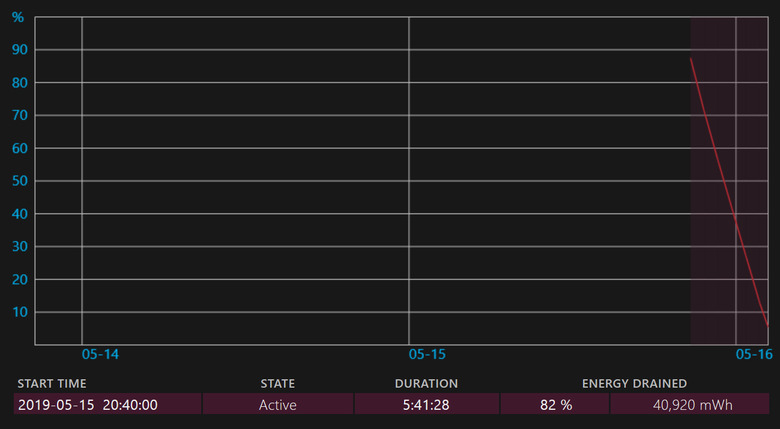
Task: Click the 80 percent axis label
Action: [x=20, y=83]
